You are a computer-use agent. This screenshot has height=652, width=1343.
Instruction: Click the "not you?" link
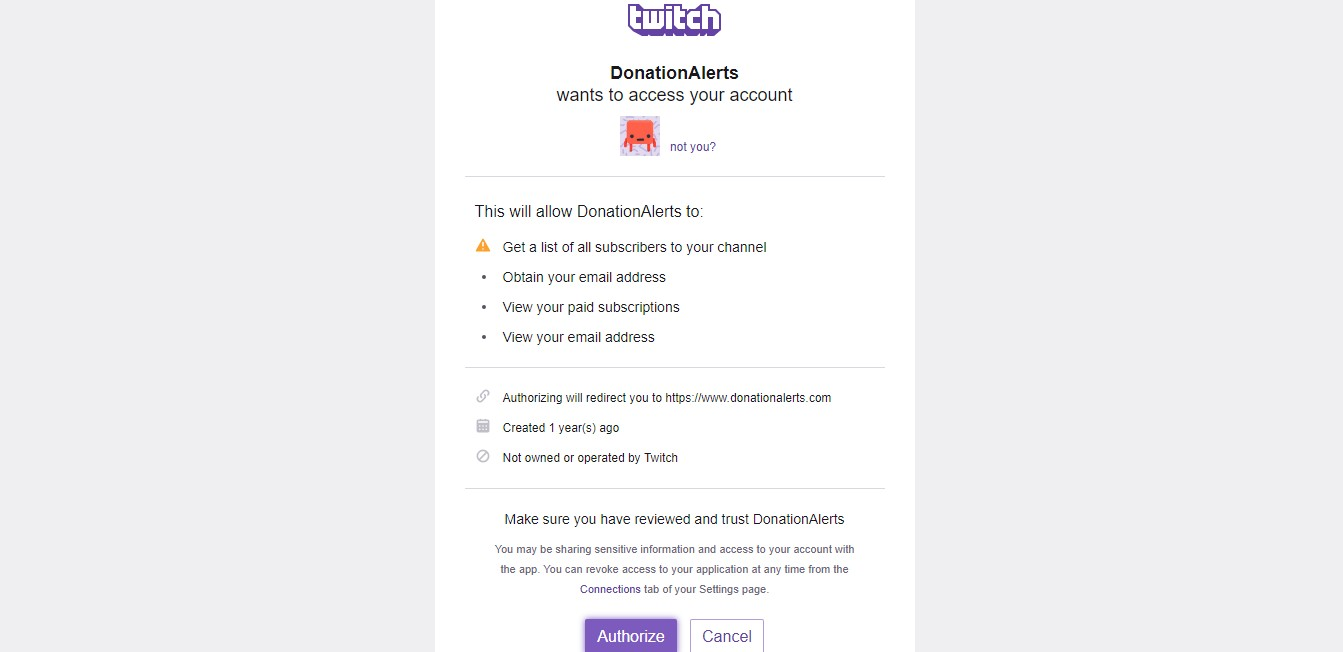click(693, 147)
